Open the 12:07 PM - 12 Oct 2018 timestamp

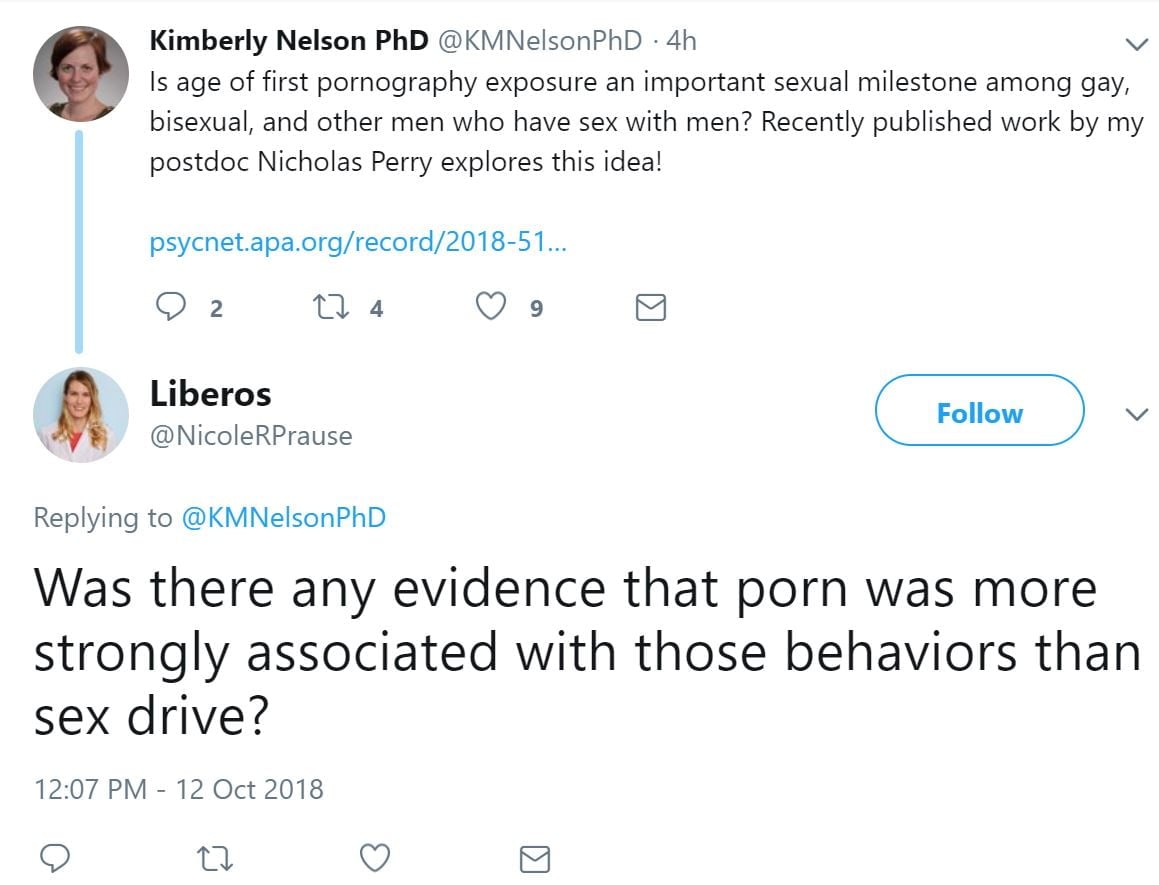(x=179, y=789)
